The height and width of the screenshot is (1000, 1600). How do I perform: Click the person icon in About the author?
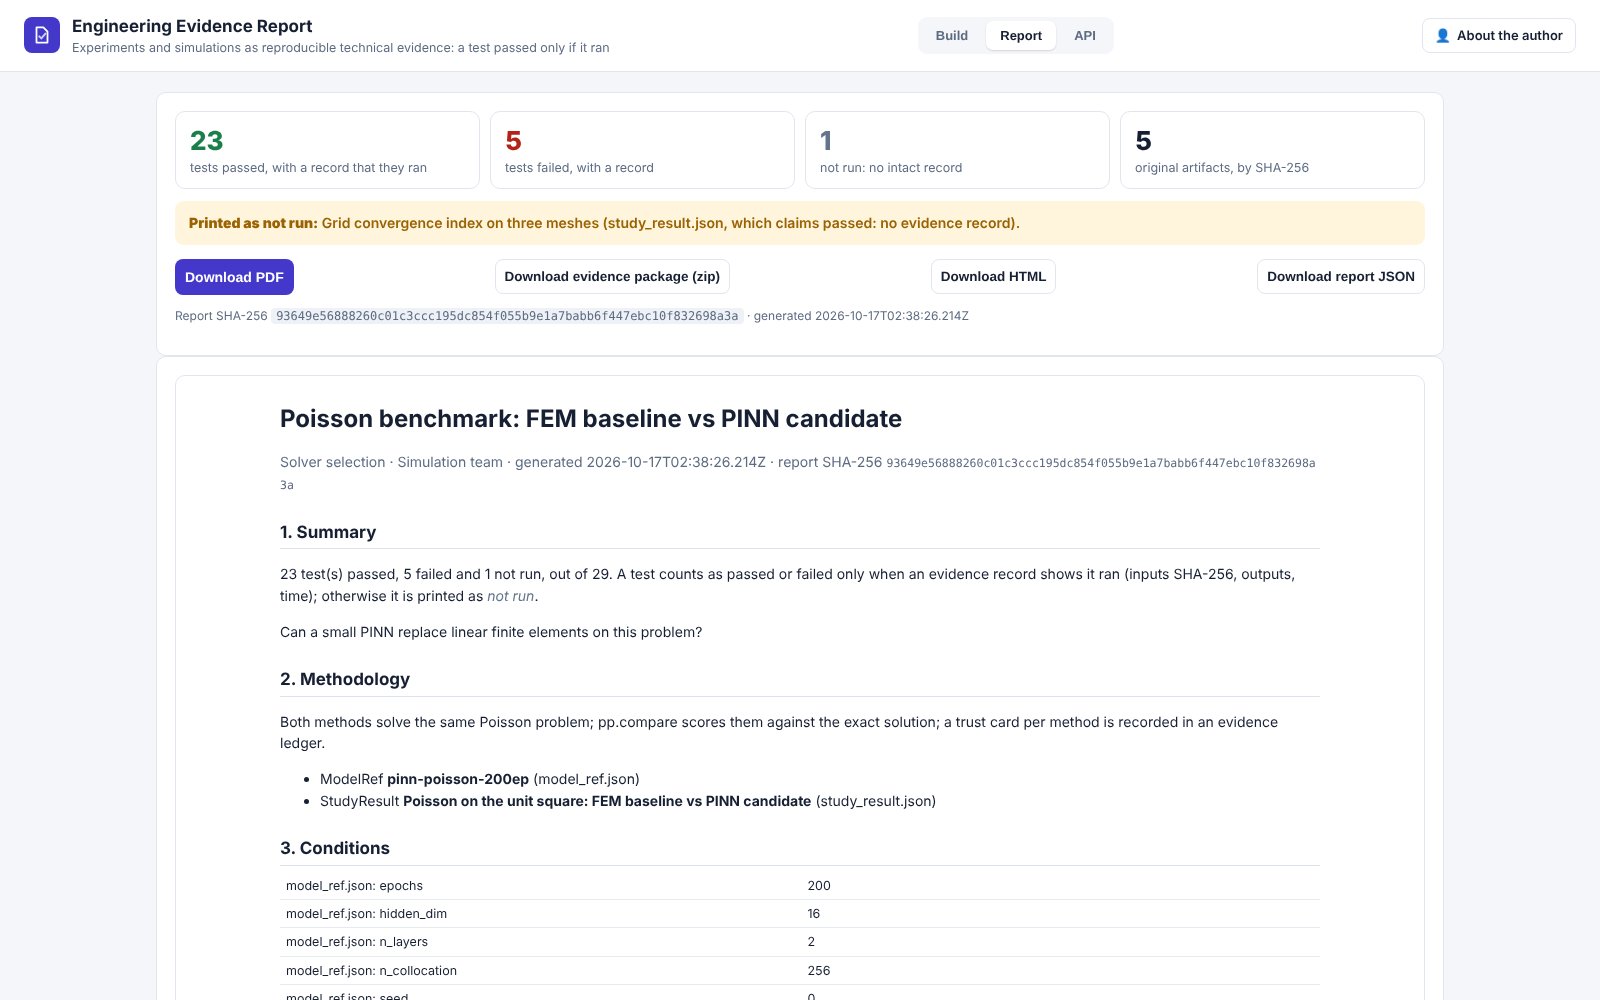click(1442, 36)
